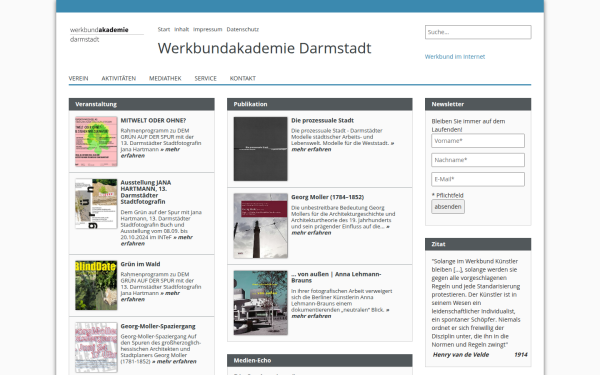Open the Georg Moller book cover thumbnail

pyautogui.click(x=261, y=225)
